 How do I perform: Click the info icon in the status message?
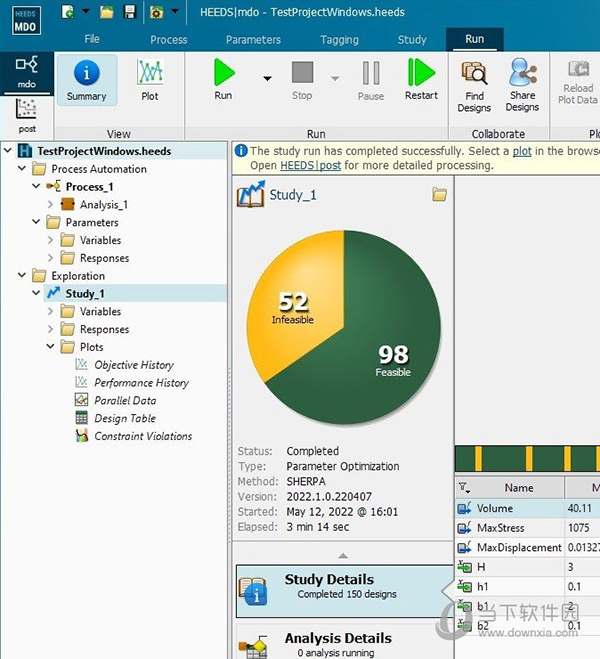tap(241, 150)
